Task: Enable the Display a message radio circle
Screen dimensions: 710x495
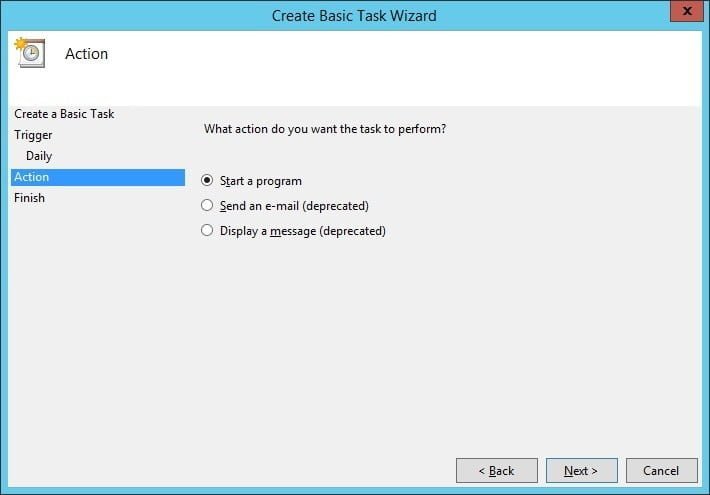Action: click(207, 231)
